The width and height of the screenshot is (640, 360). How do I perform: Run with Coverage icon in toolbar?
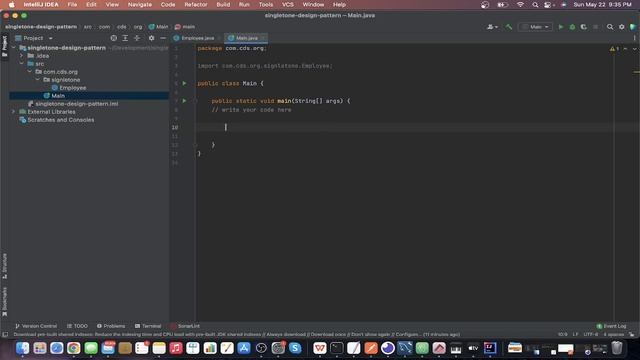pyautogui.click(x=584, y=27)
